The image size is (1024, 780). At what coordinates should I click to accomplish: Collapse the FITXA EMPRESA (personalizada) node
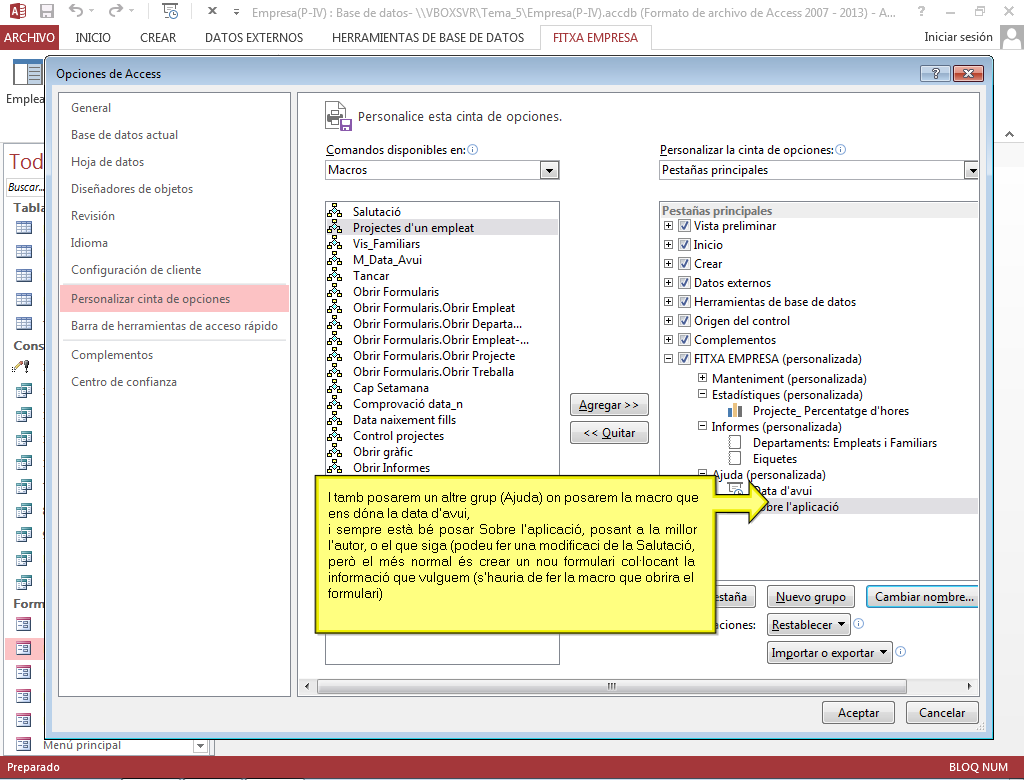[x=668, y=358]
